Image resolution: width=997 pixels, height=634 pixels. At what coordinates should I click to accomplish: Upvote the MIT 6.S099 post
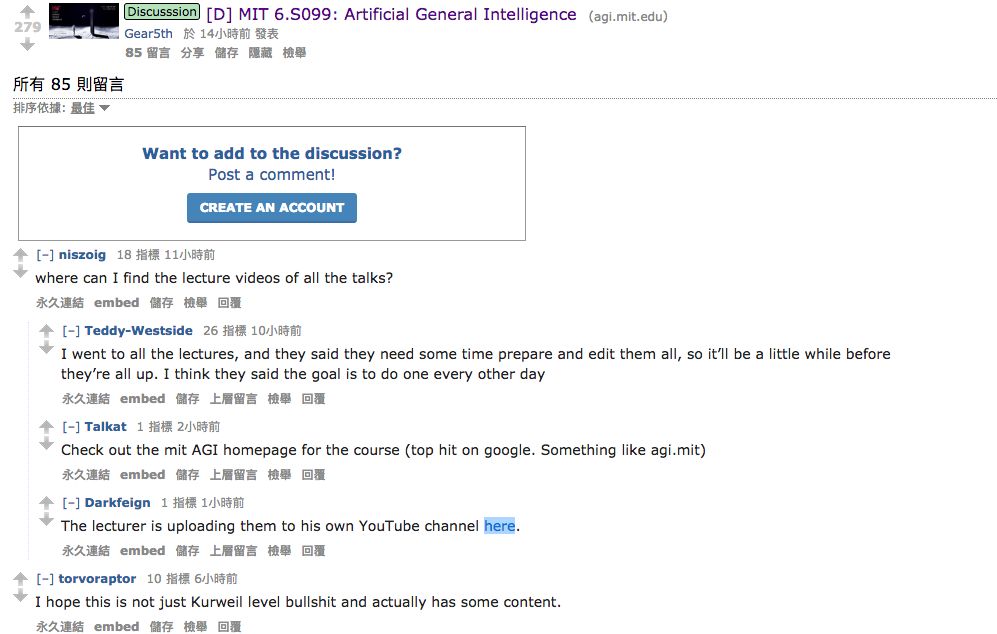coord(27,10)
